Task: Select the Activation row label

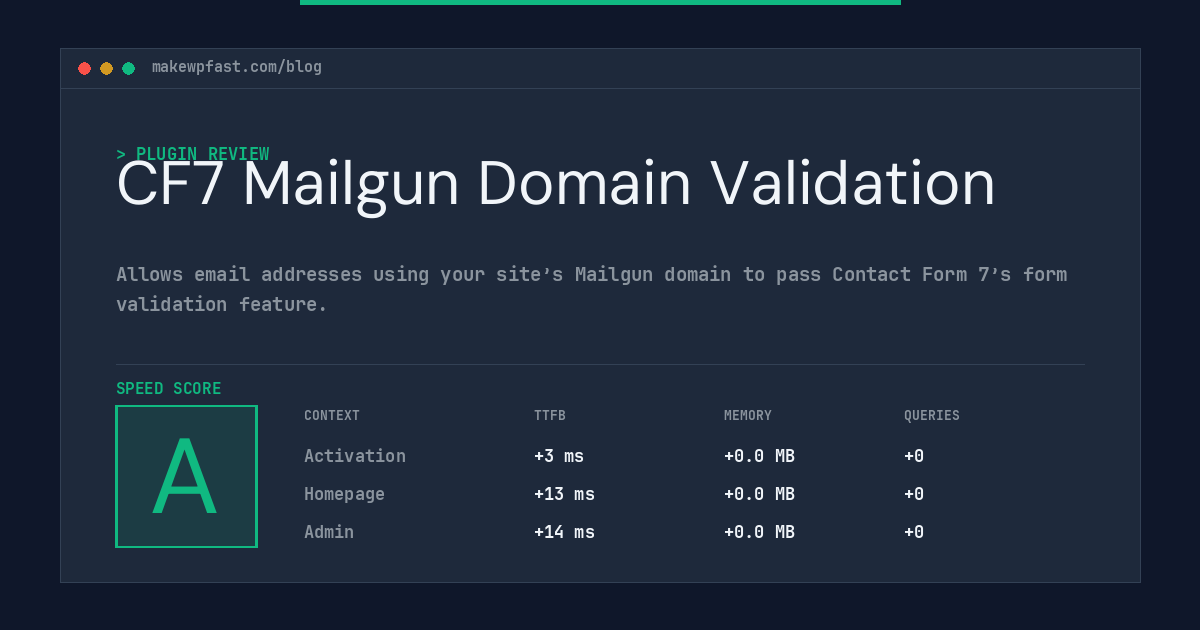Action: point(355,456)
